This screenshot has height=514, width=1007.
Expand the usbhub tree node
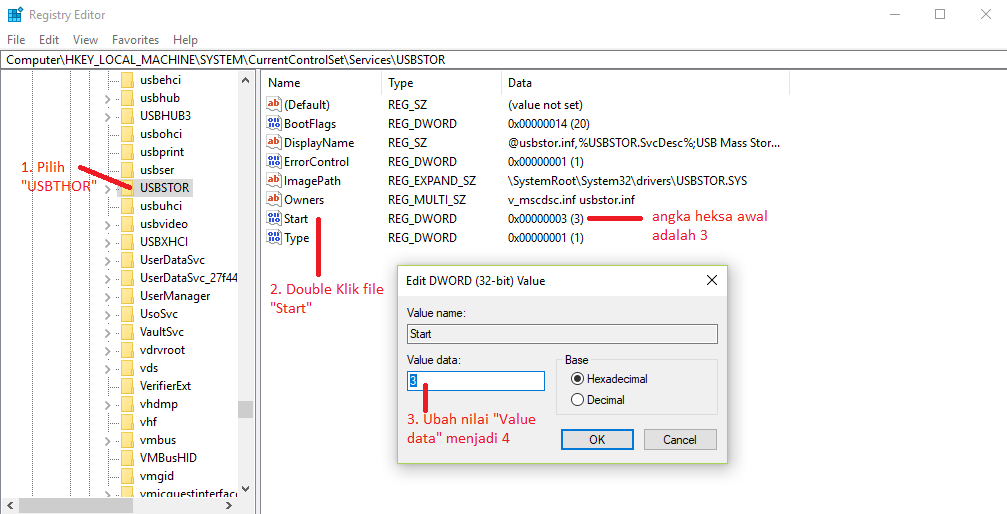tap(107, 98)
